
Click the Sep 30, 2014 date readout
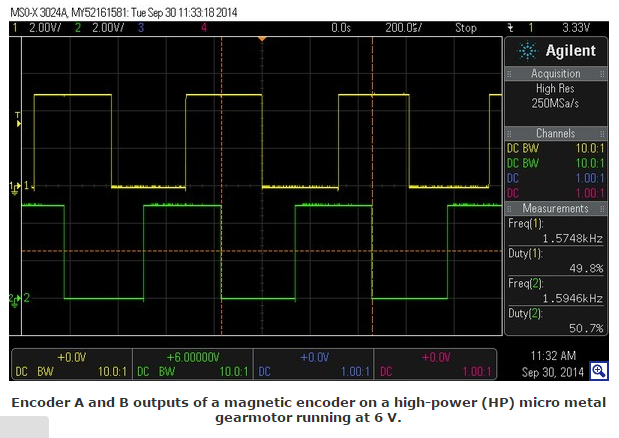(x=552, y=372)
